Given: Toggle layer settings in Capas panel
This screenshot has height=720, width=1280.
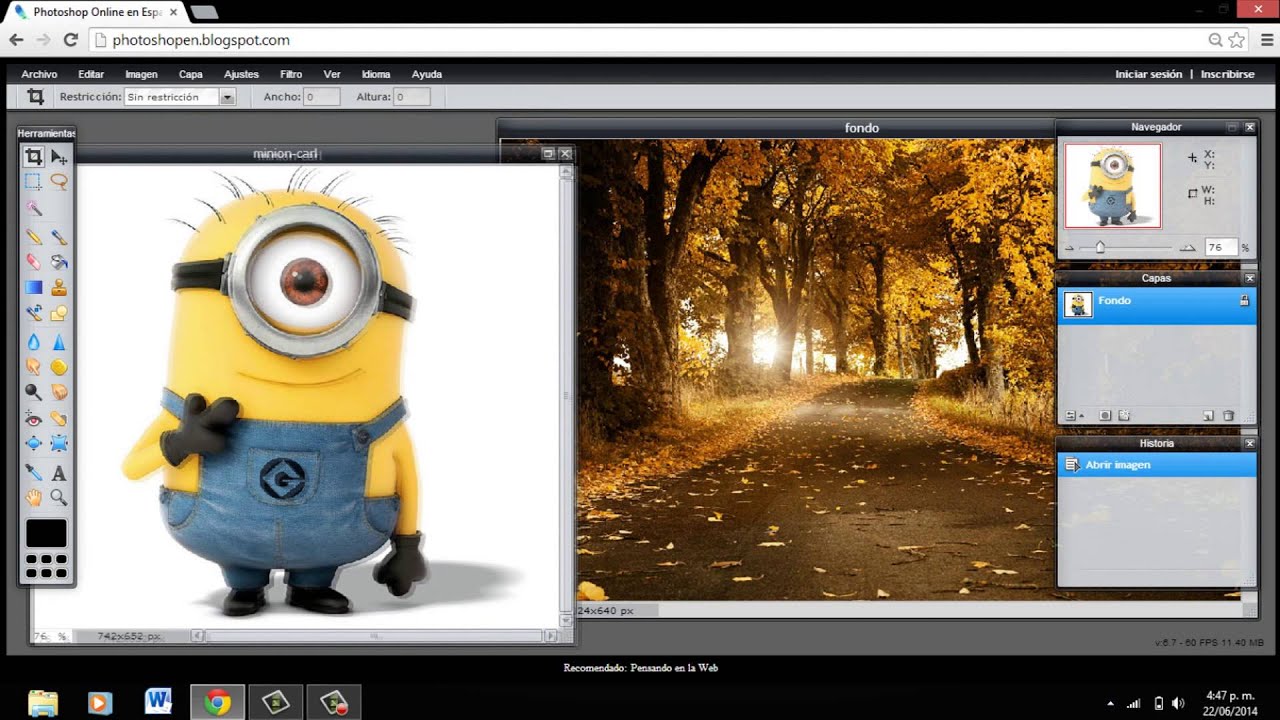Looking at the screenshot, I should (1075, 415).
